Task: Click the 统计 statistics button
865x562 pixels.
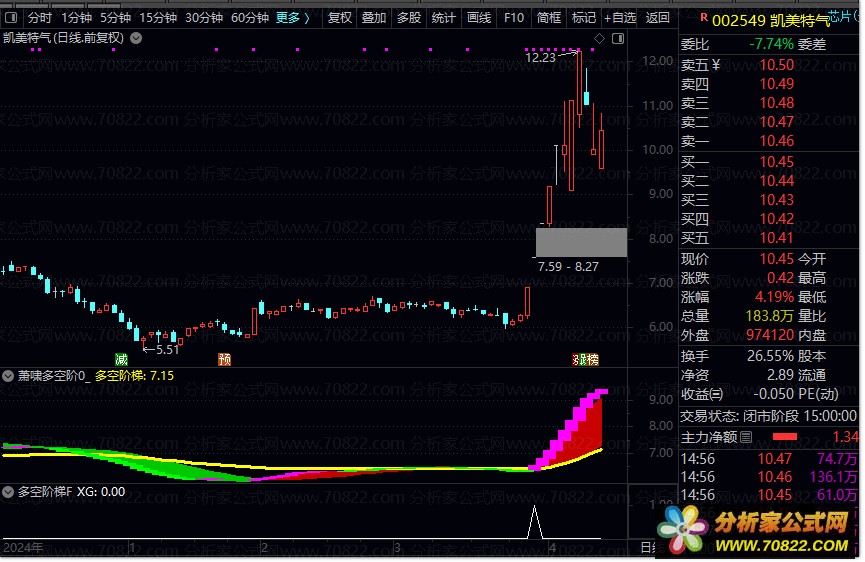Action: pos(444,18)
